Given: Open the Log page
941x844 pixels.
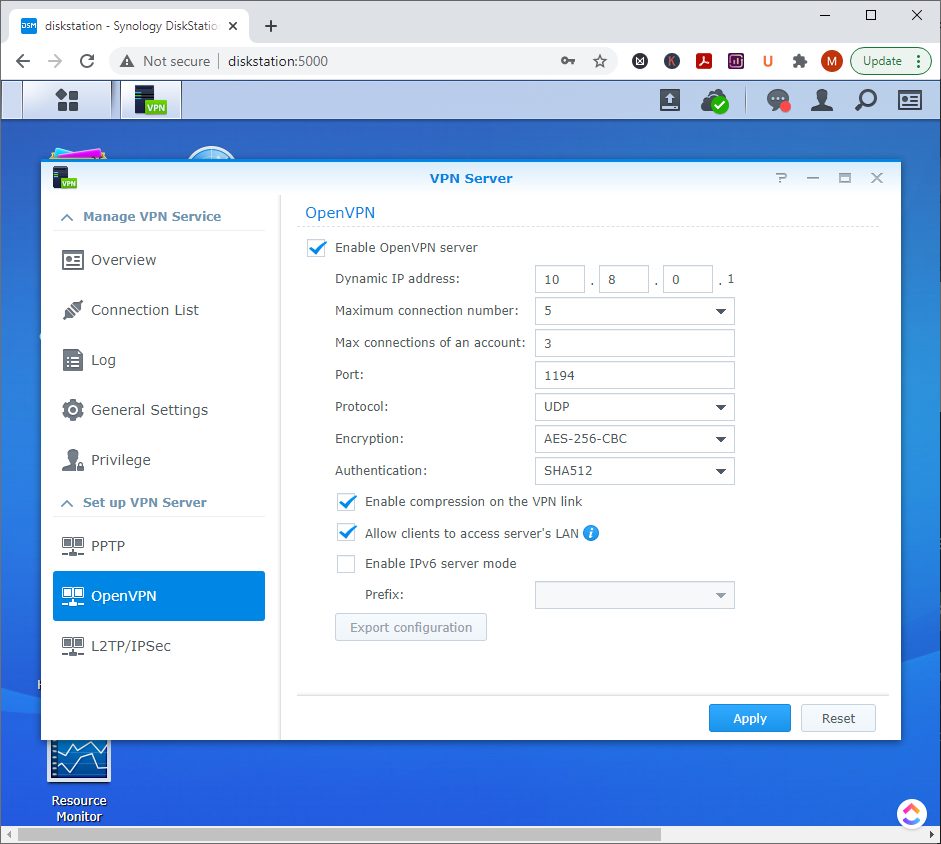Looking at the screenshot, I should coord(159,360).
